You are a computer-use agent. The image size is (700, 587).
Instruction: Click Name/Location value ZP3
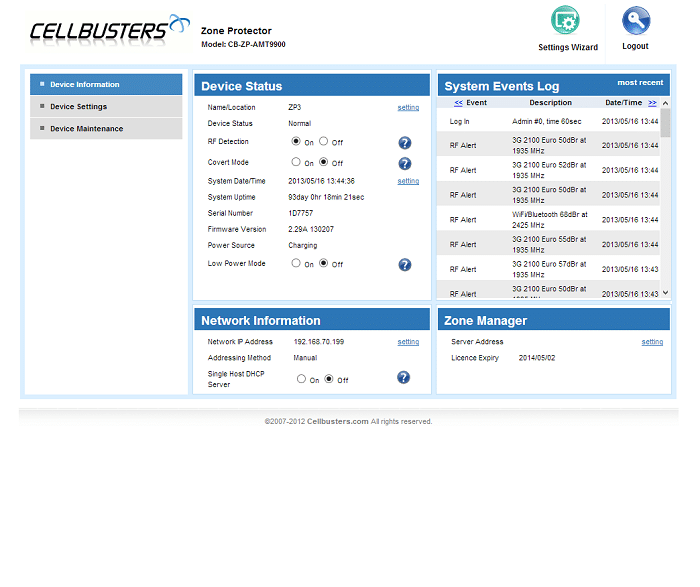pyautogui.click(x=295, y=108)
